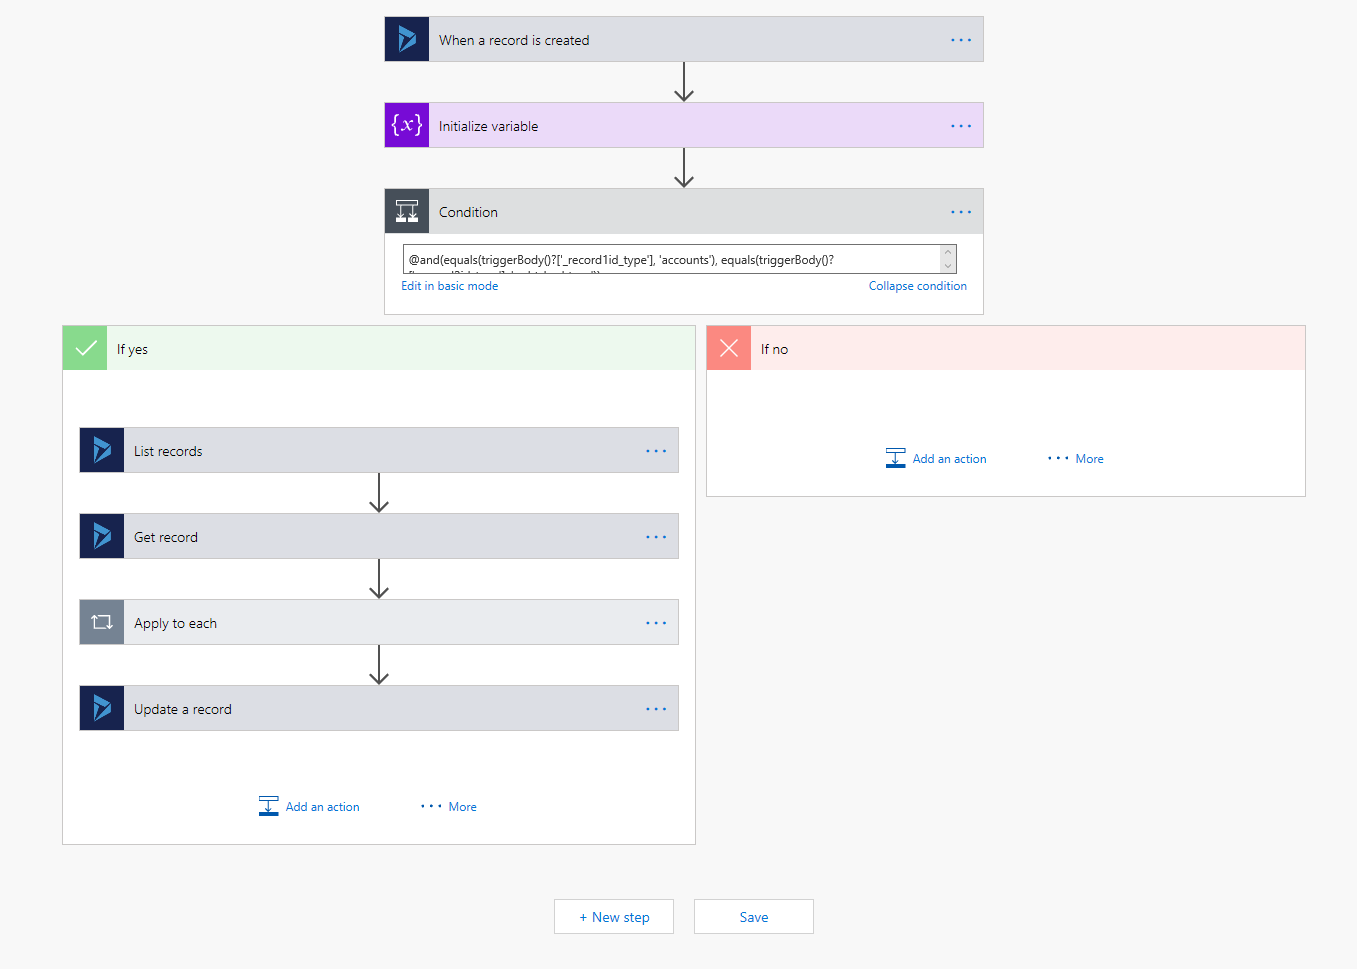Click the add-action icon in the 'If no' branch
The height and width of the screenshot is (969, 1357).
895,457
